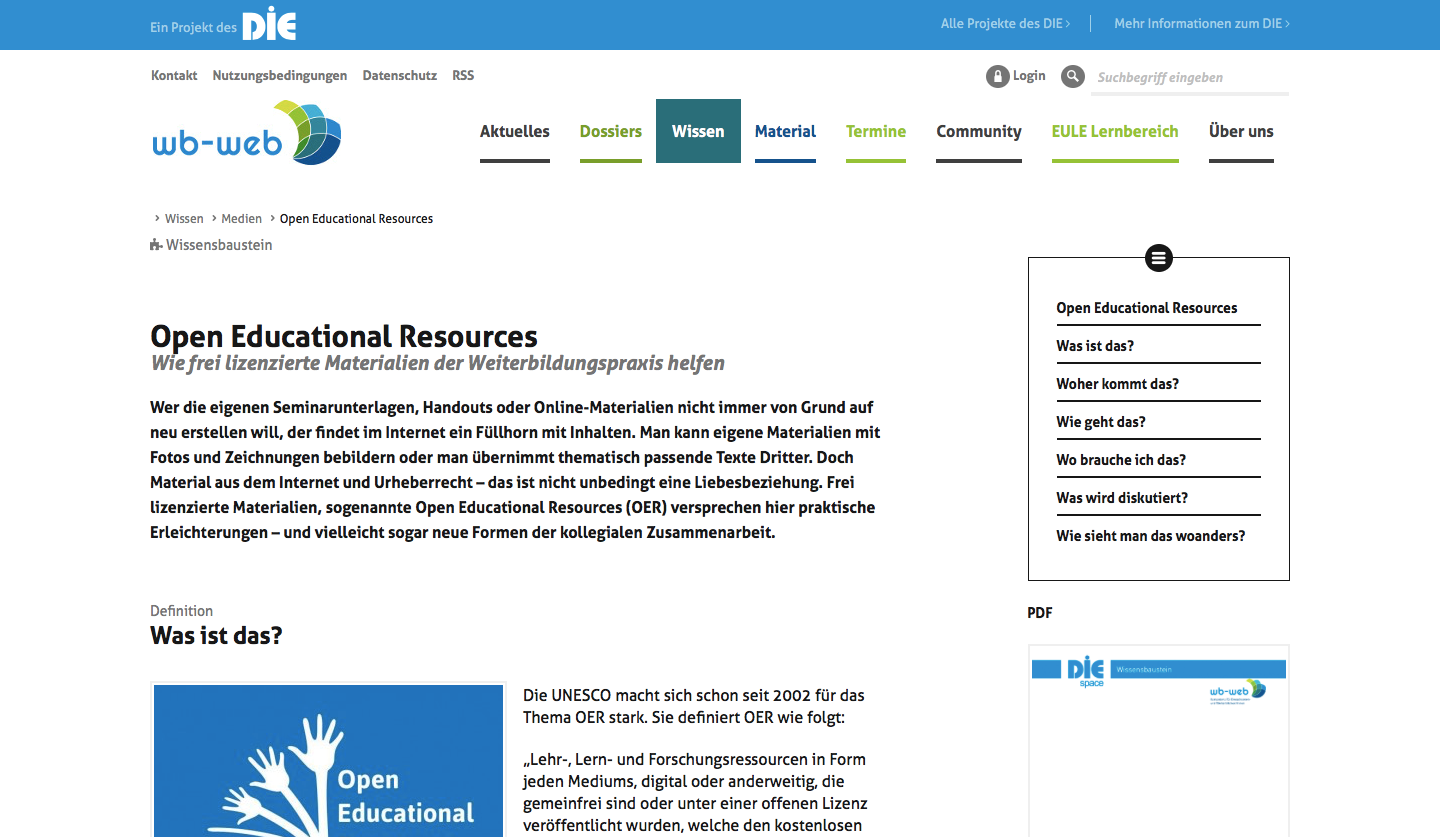Image resolution: width=1440 pixels, height=837 pixels.
Task: Jump to 'Woher kommt das?' section
Action: tap(1117, 384)
